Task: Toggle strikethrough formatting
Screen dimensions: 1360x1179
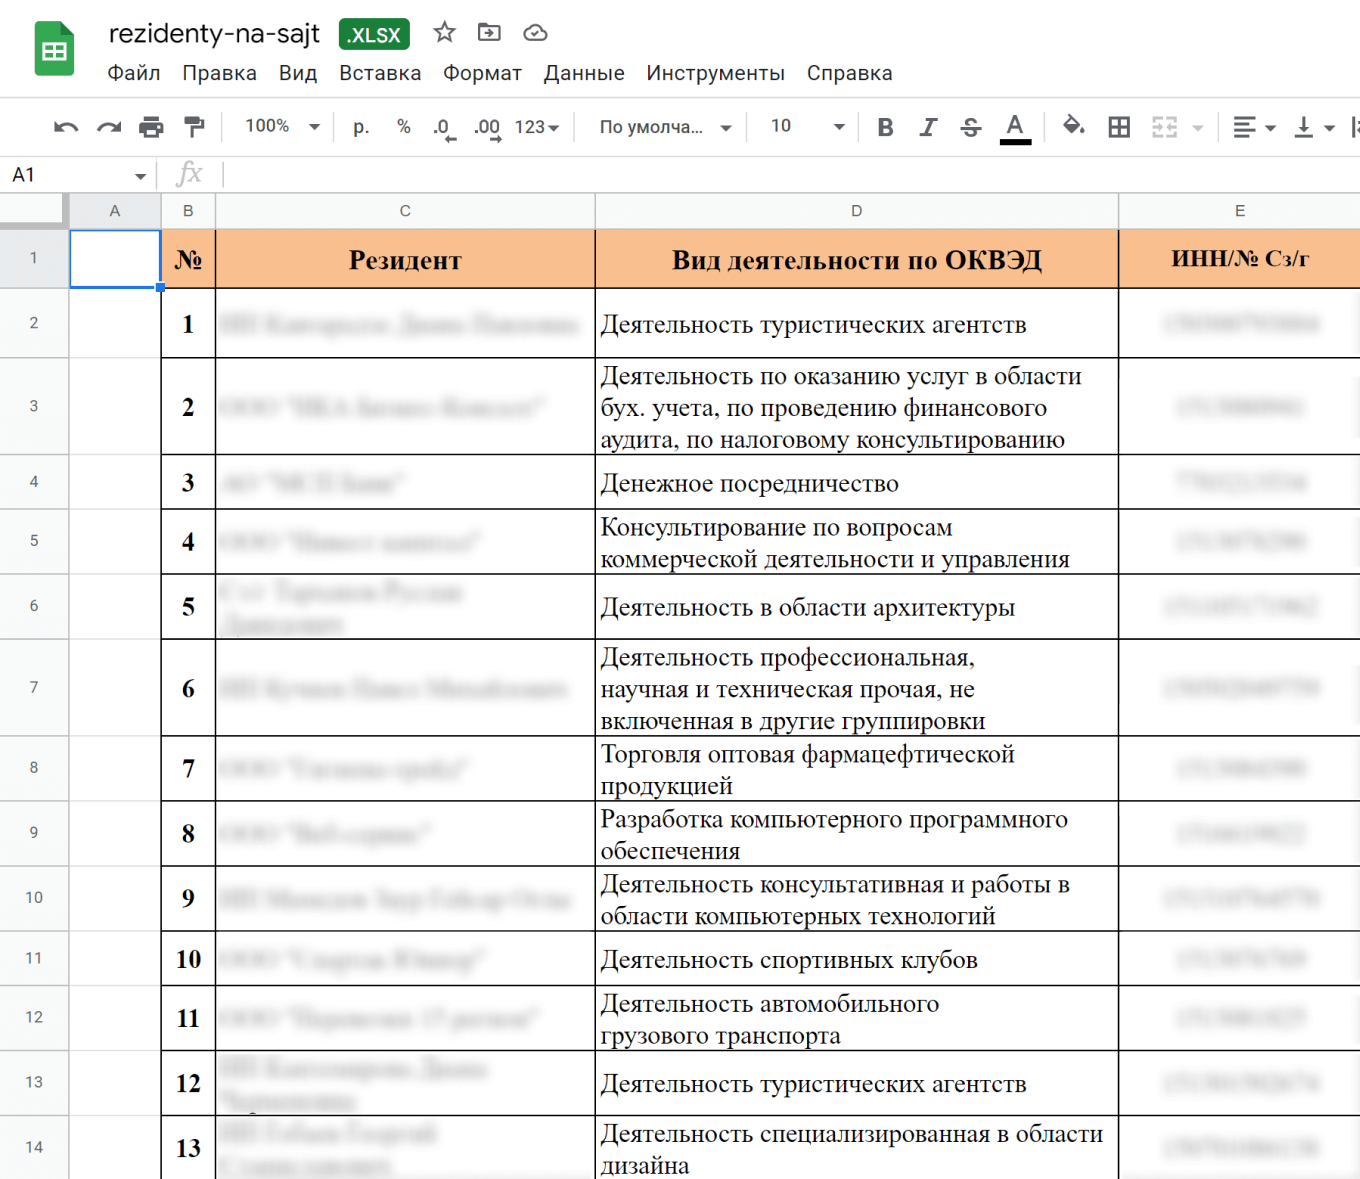Action: tap(970, 127)
